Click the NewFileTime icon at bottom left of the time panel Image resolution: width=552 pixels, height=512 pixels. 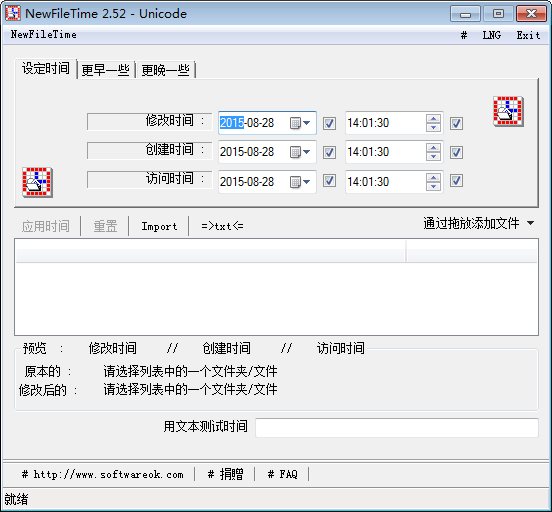(x=37, y=182)
